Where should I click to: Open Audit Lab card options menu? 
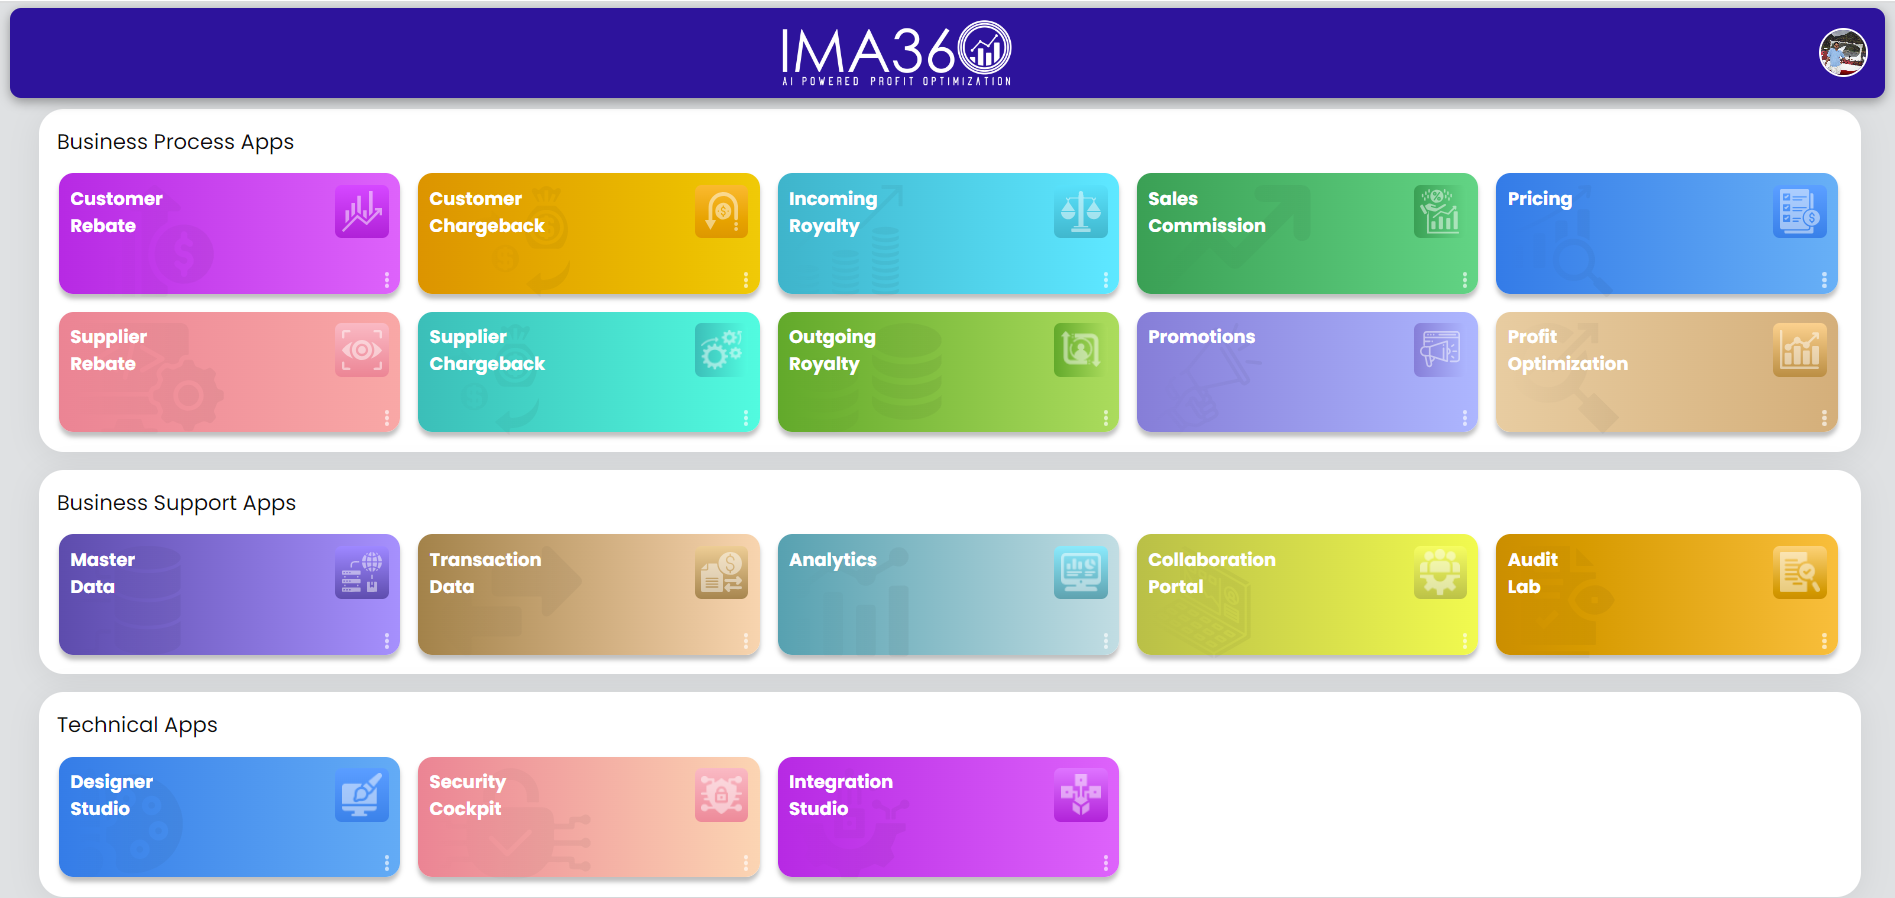pos(1824,641)
